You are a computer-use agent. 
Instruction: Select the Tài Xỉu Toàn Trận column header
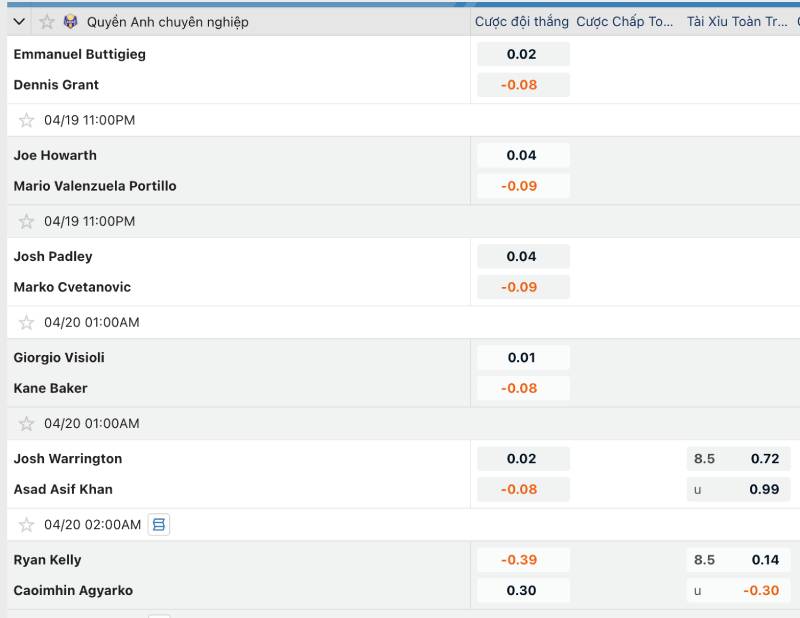(737, 22)
